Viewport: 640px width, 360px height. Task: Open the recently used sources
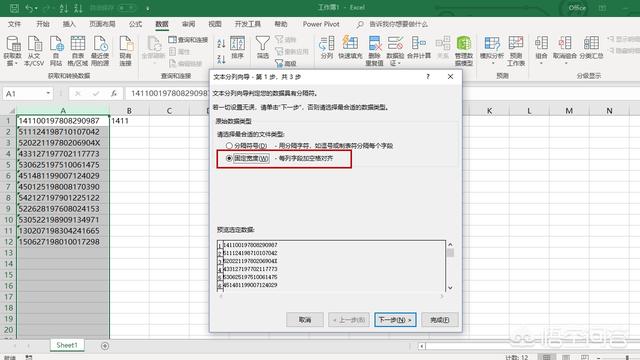tap(100, 51)
